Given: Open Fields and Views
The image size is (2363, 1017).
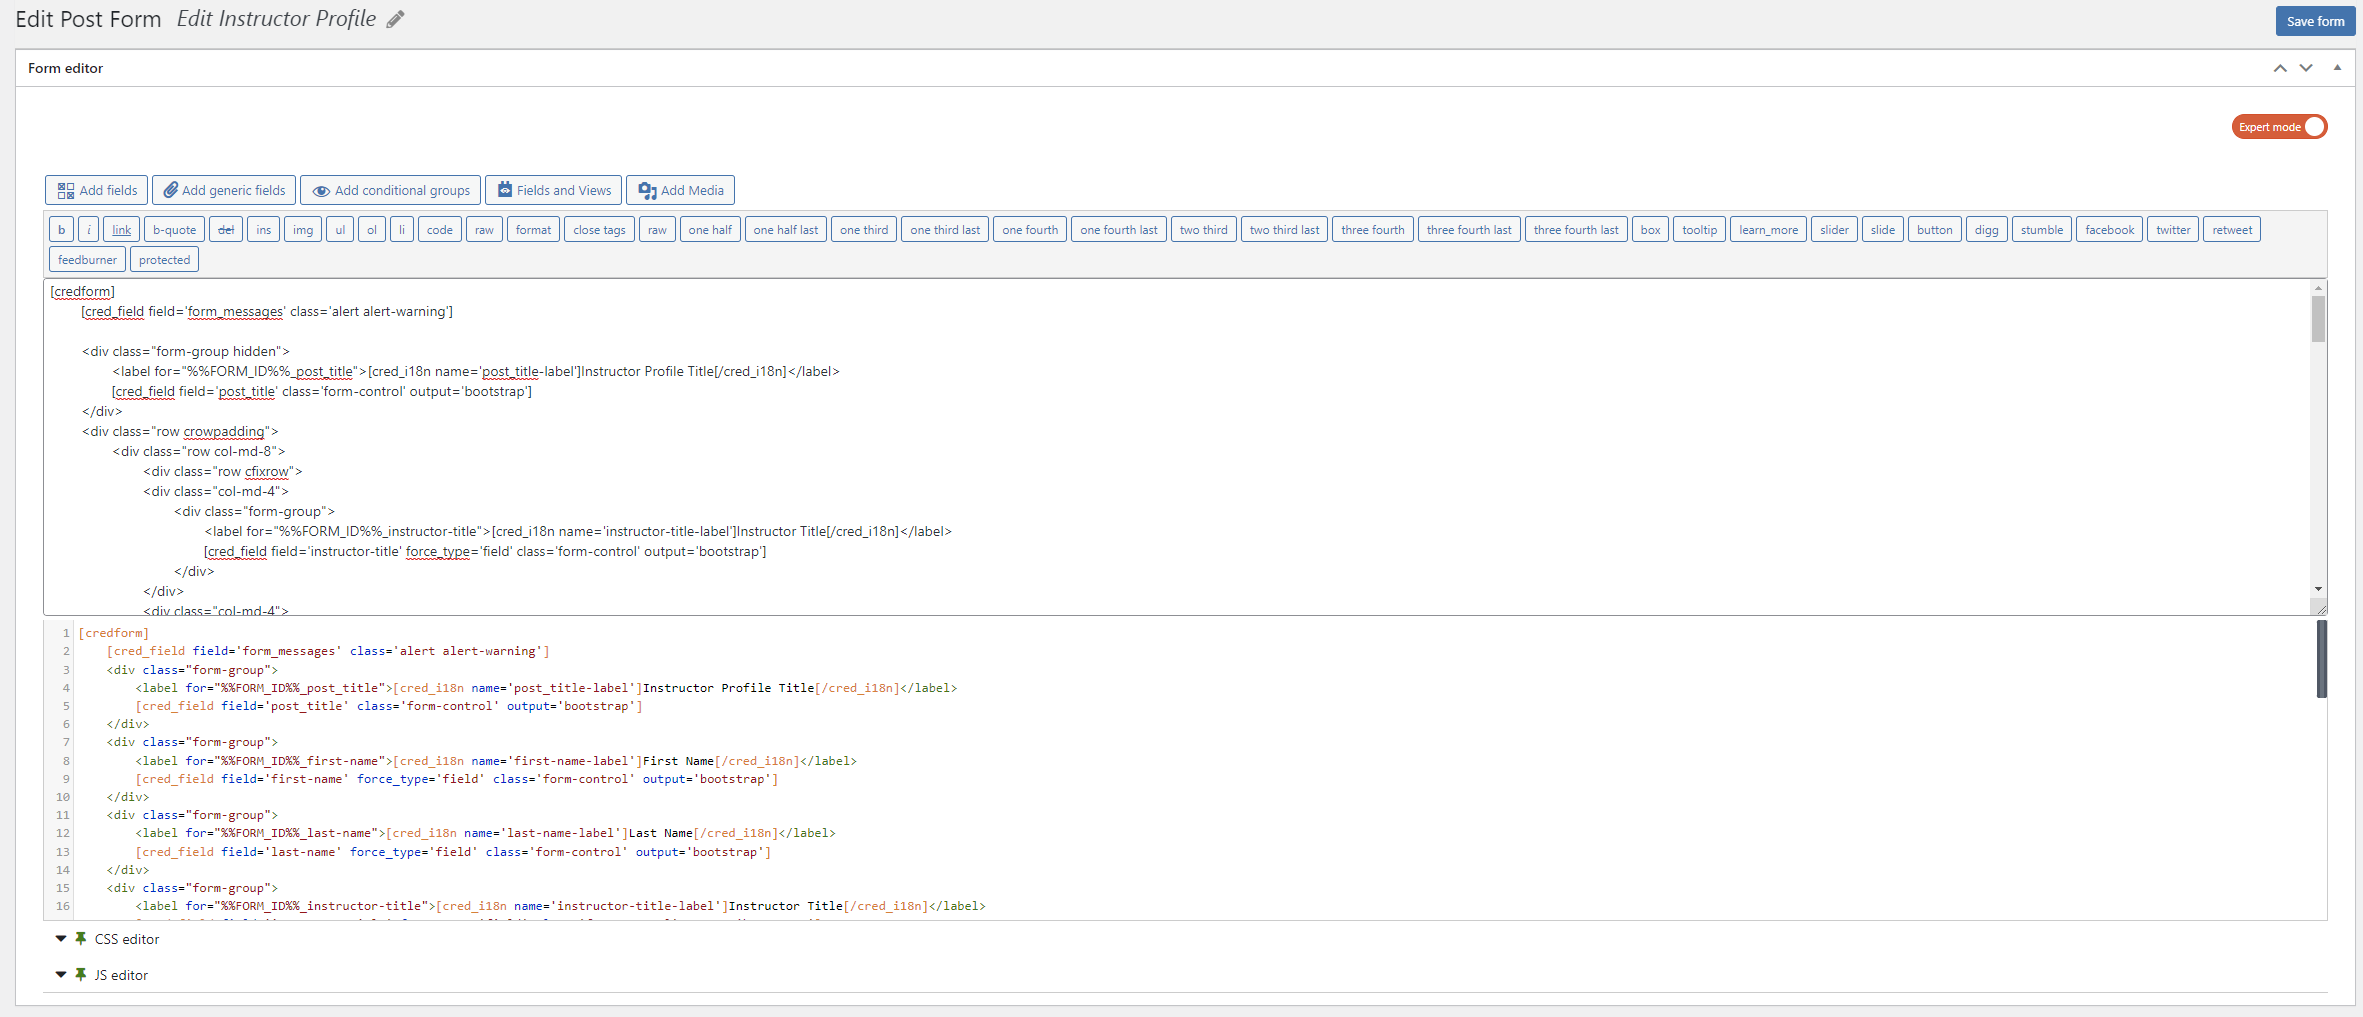Looking at the screenshot, I should (554, 190).
